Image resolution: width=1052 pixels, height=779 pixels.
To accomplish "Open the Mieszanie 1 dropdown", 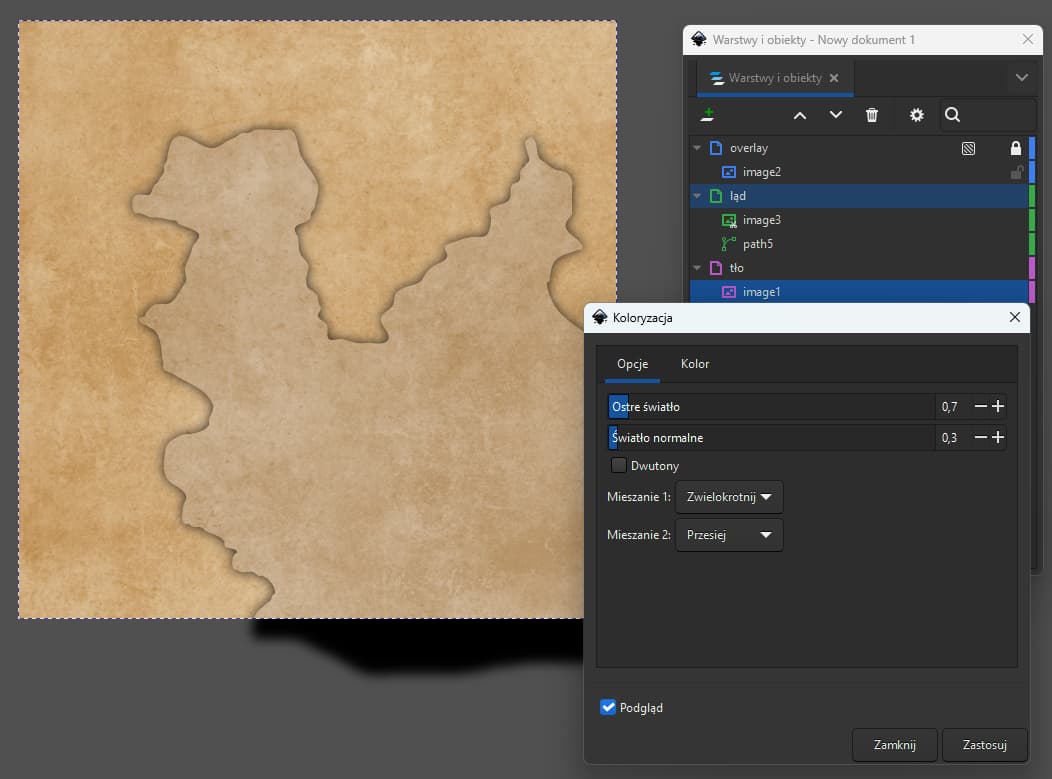I will coord(729,497).
